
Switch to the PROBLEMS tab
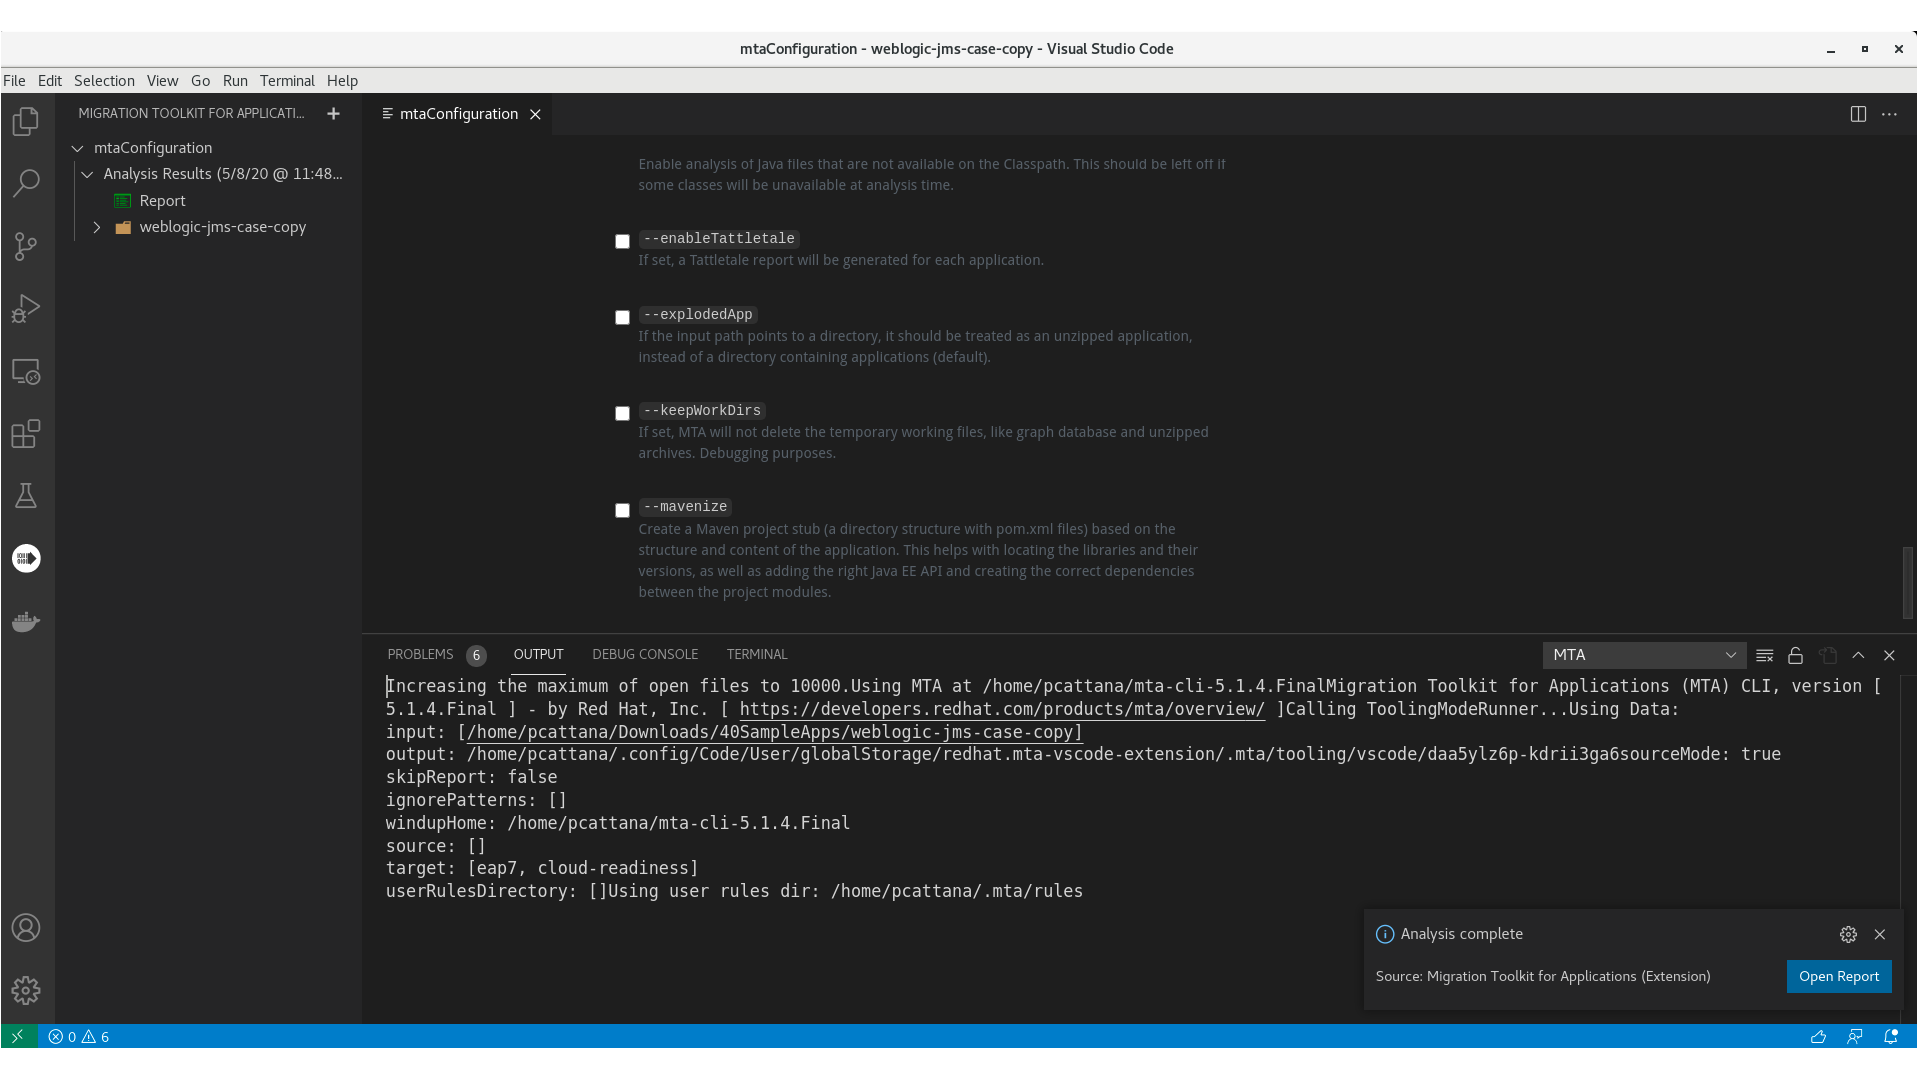pos(421,655)
